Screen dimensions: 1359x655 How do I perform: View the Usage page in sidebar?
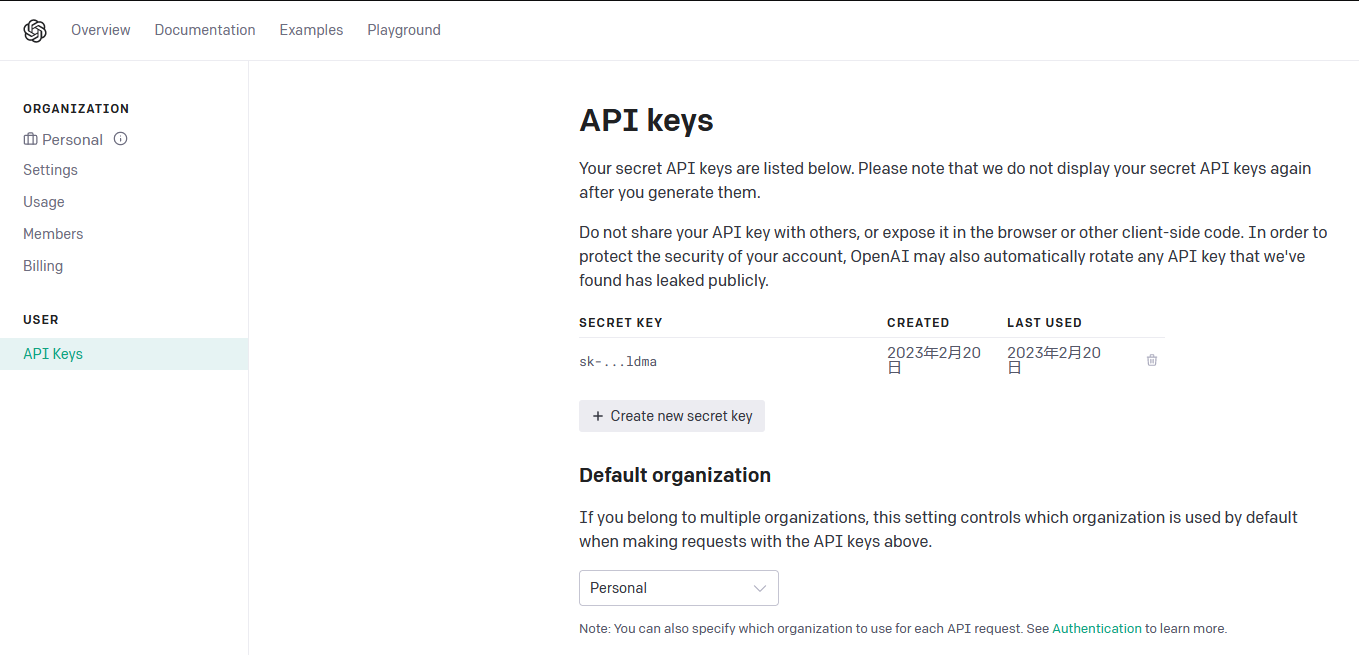click(x=44, y=202)
